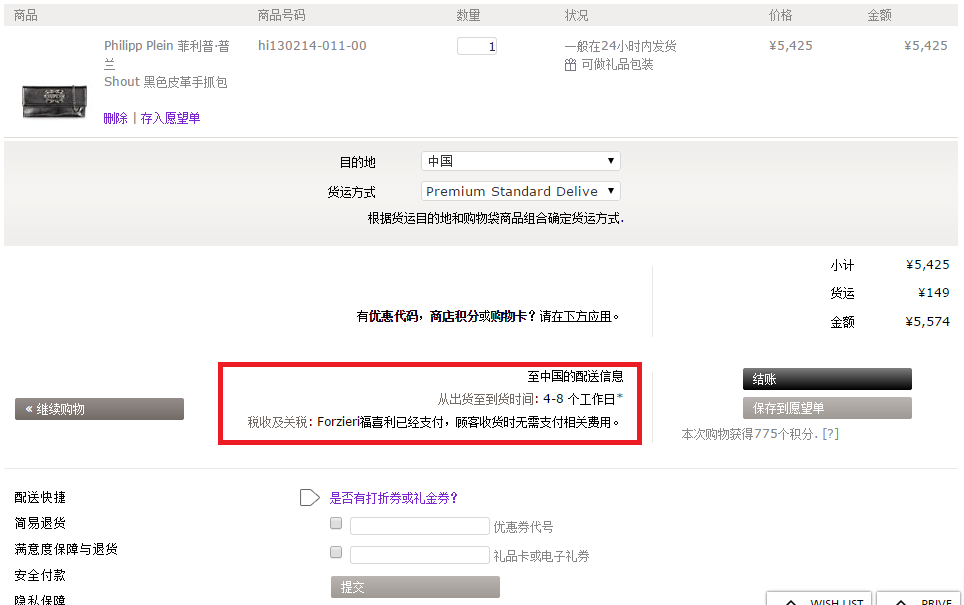The image size is (964, 605).
Task: Click the total amount ¥5,574
Action: point(927,322)
